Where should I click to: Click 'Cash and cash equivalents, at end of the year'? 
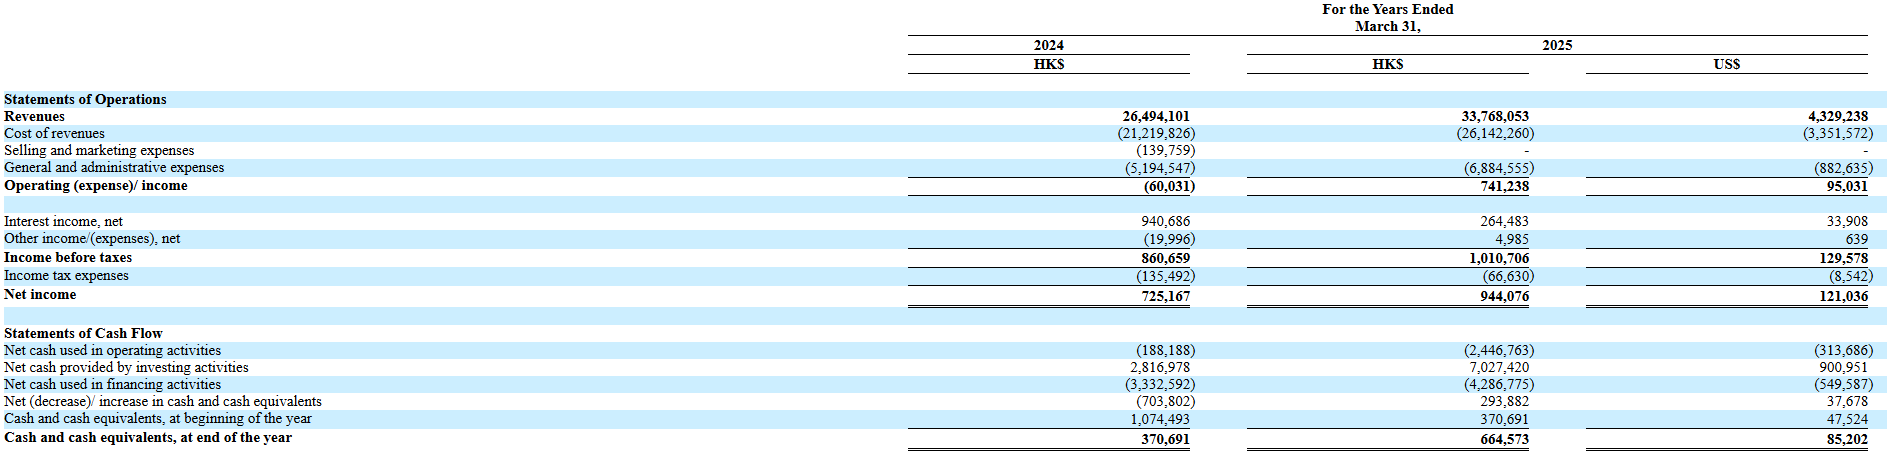148,437
